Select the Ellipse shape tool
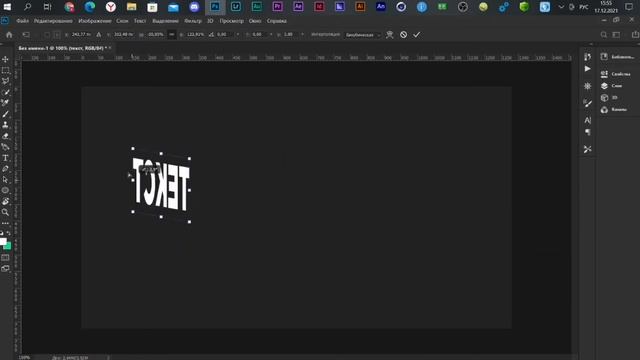 coord(5,190)
